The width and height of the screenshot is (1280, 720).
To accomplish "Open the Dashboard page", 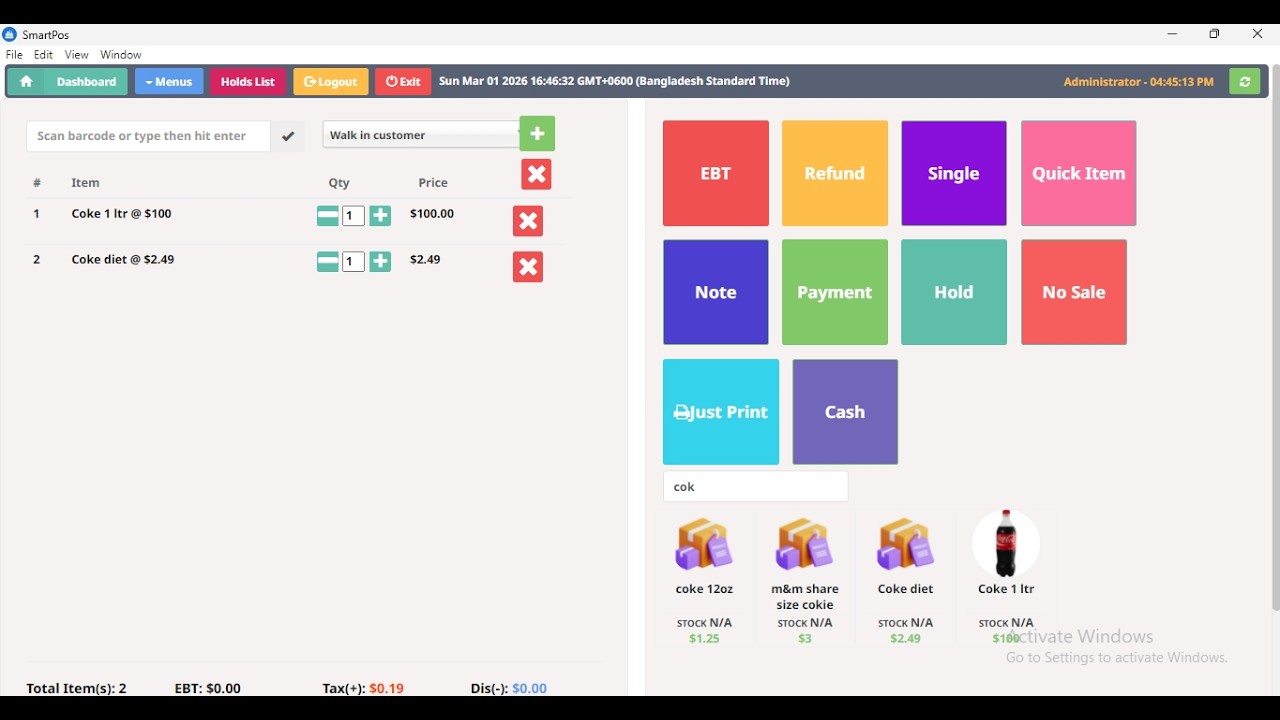I will [87, 82].
